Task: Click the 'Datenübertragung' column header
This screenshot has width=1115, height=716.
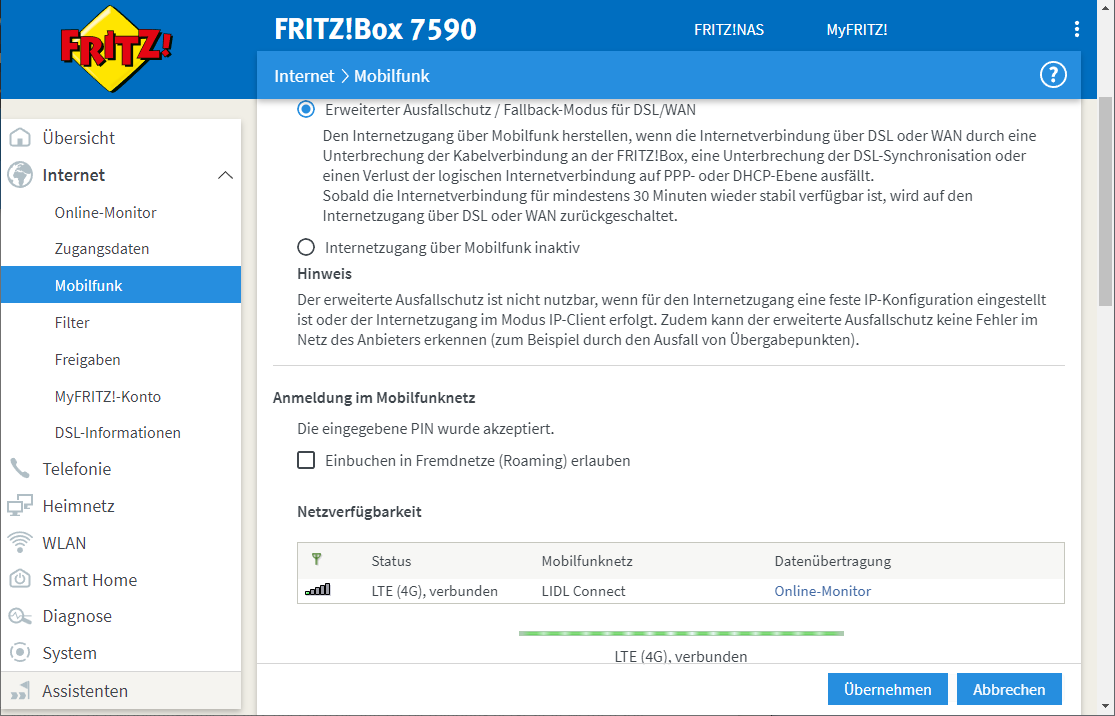Action: pos(833,561)
